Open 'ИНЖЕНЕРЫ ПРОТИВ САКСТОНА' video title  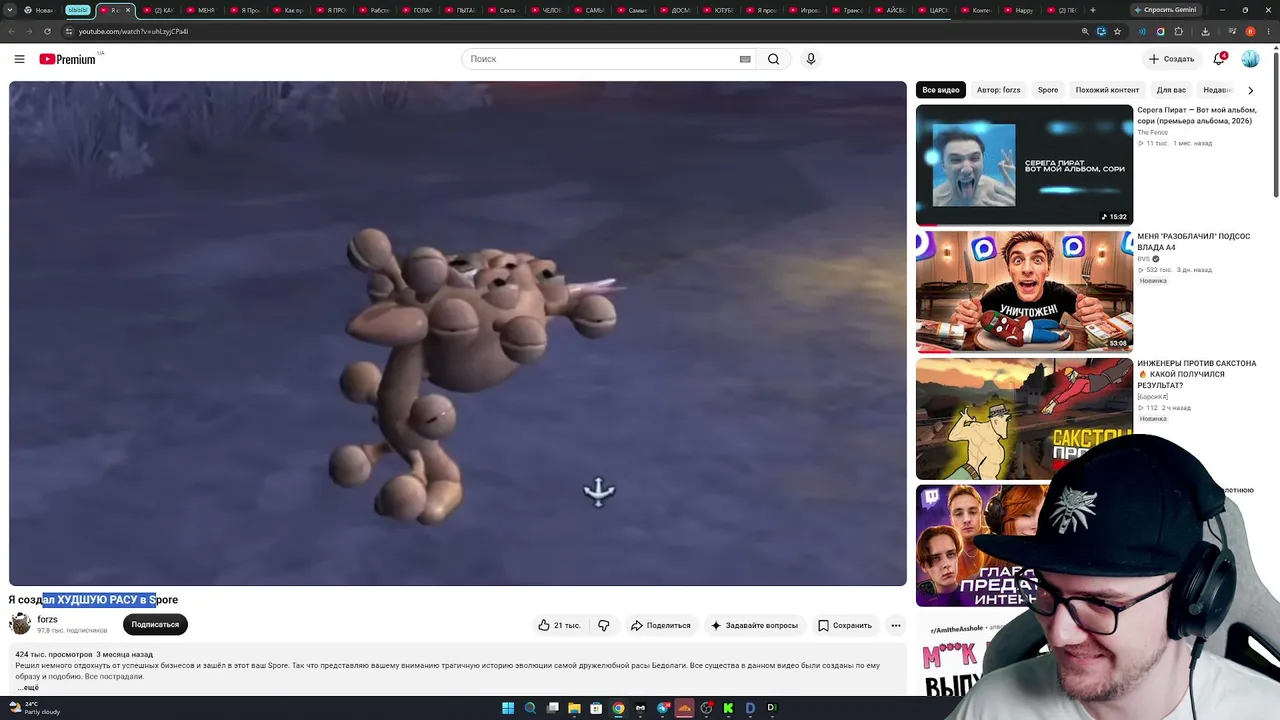point(1197,374)
